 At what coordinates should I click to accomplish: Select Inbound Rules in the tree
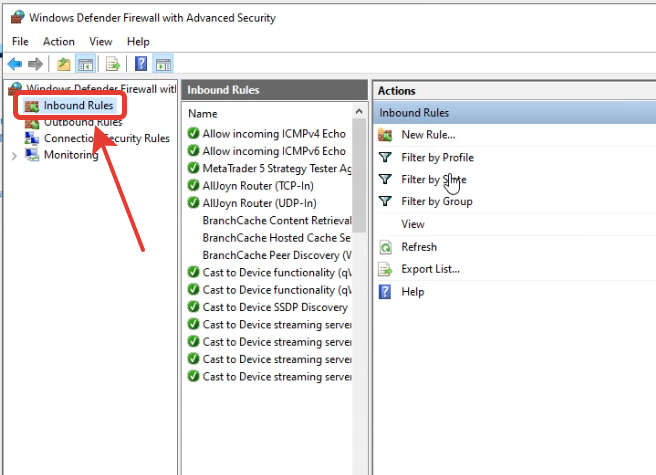point(78,105)
